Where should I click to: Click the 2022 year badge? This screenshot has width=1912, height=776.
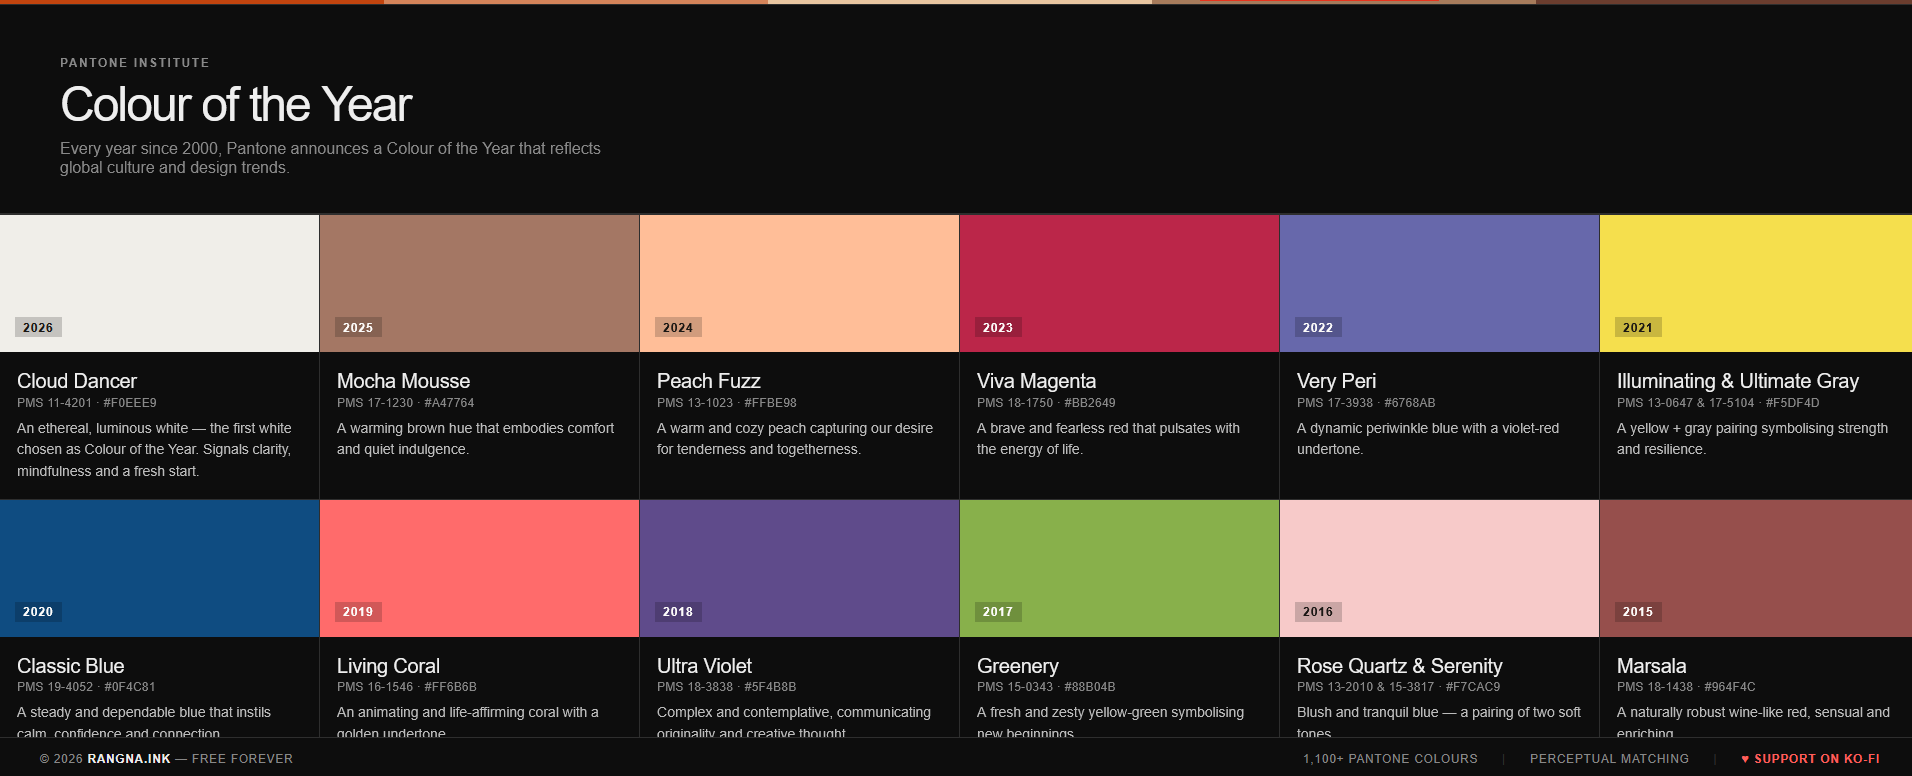pyautogui.click(x=1318, y=327)
